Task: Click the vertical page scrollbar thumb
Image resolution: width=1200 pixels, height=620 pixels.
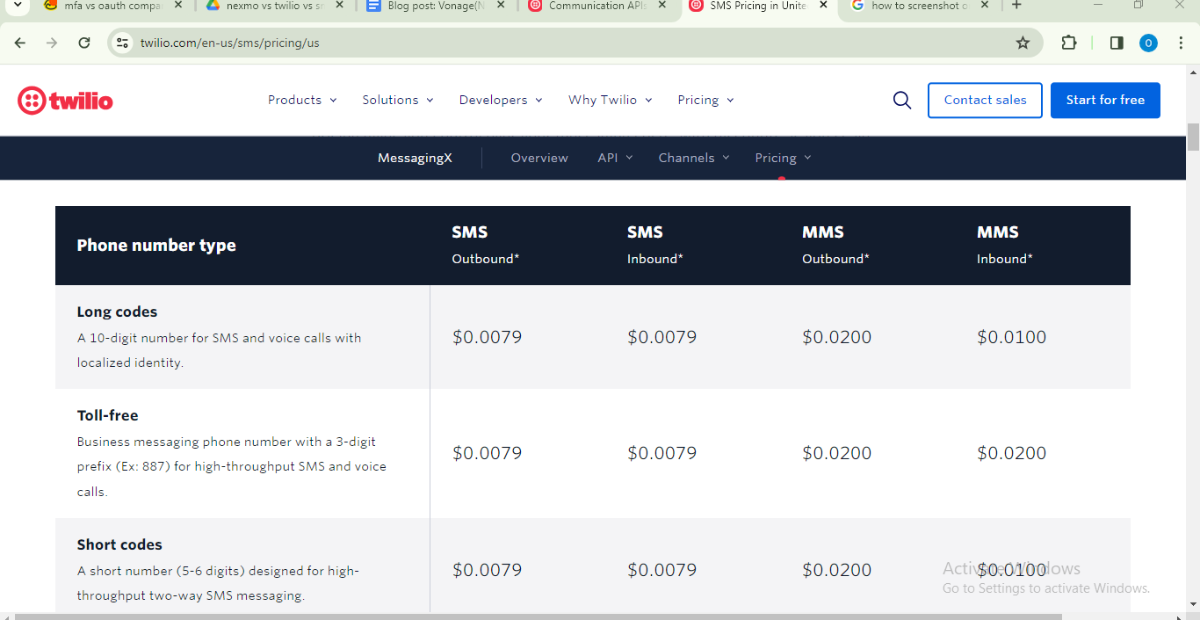Action: 1192,138
